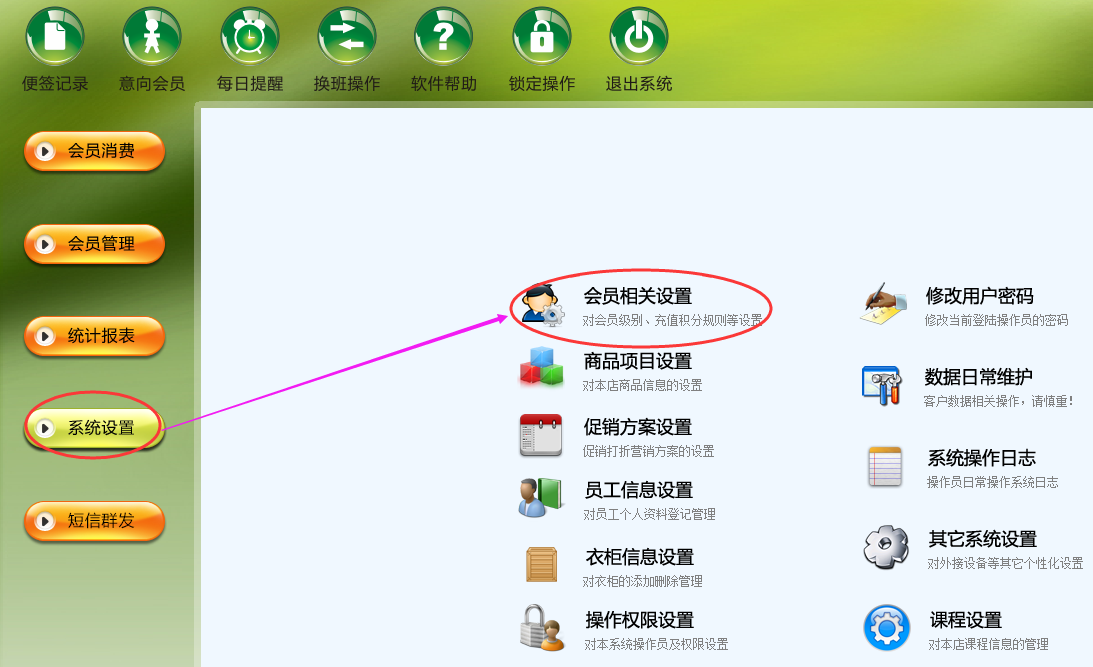Open the 便签记录 notes icon
Image resolution: width=1093 pixels, height=667 pixels.
coord(55,36)
